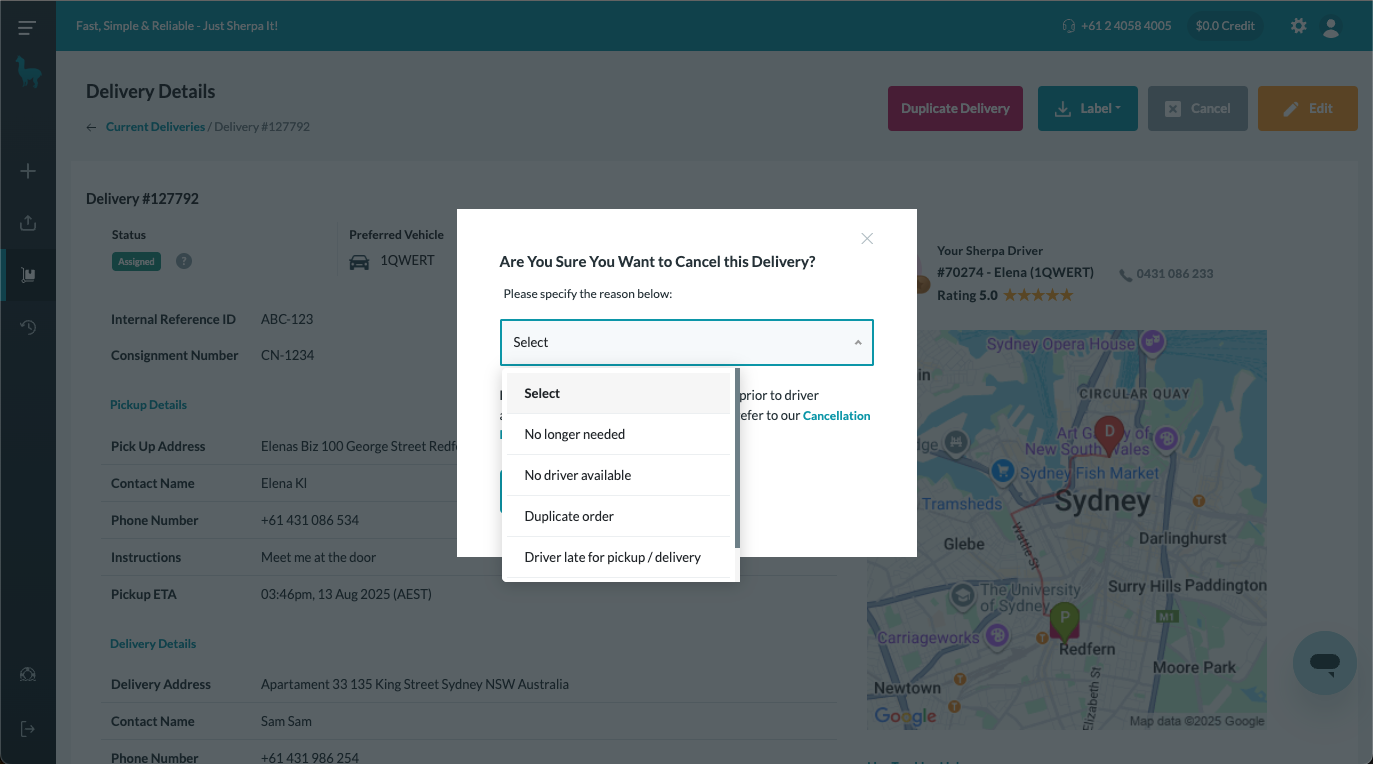The width and height of the screenshot is (1373, 764).
Task: Click the plus icon in sidebar
Action: tap(28, 172)
